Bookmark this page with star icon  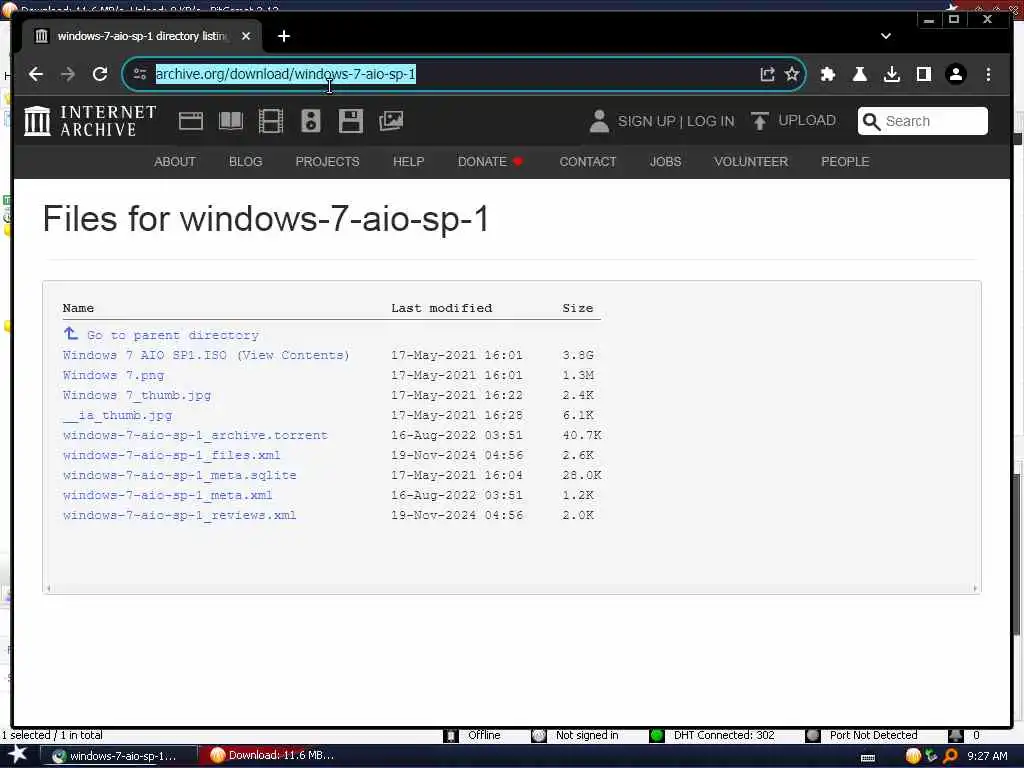[x=792, y=74]
